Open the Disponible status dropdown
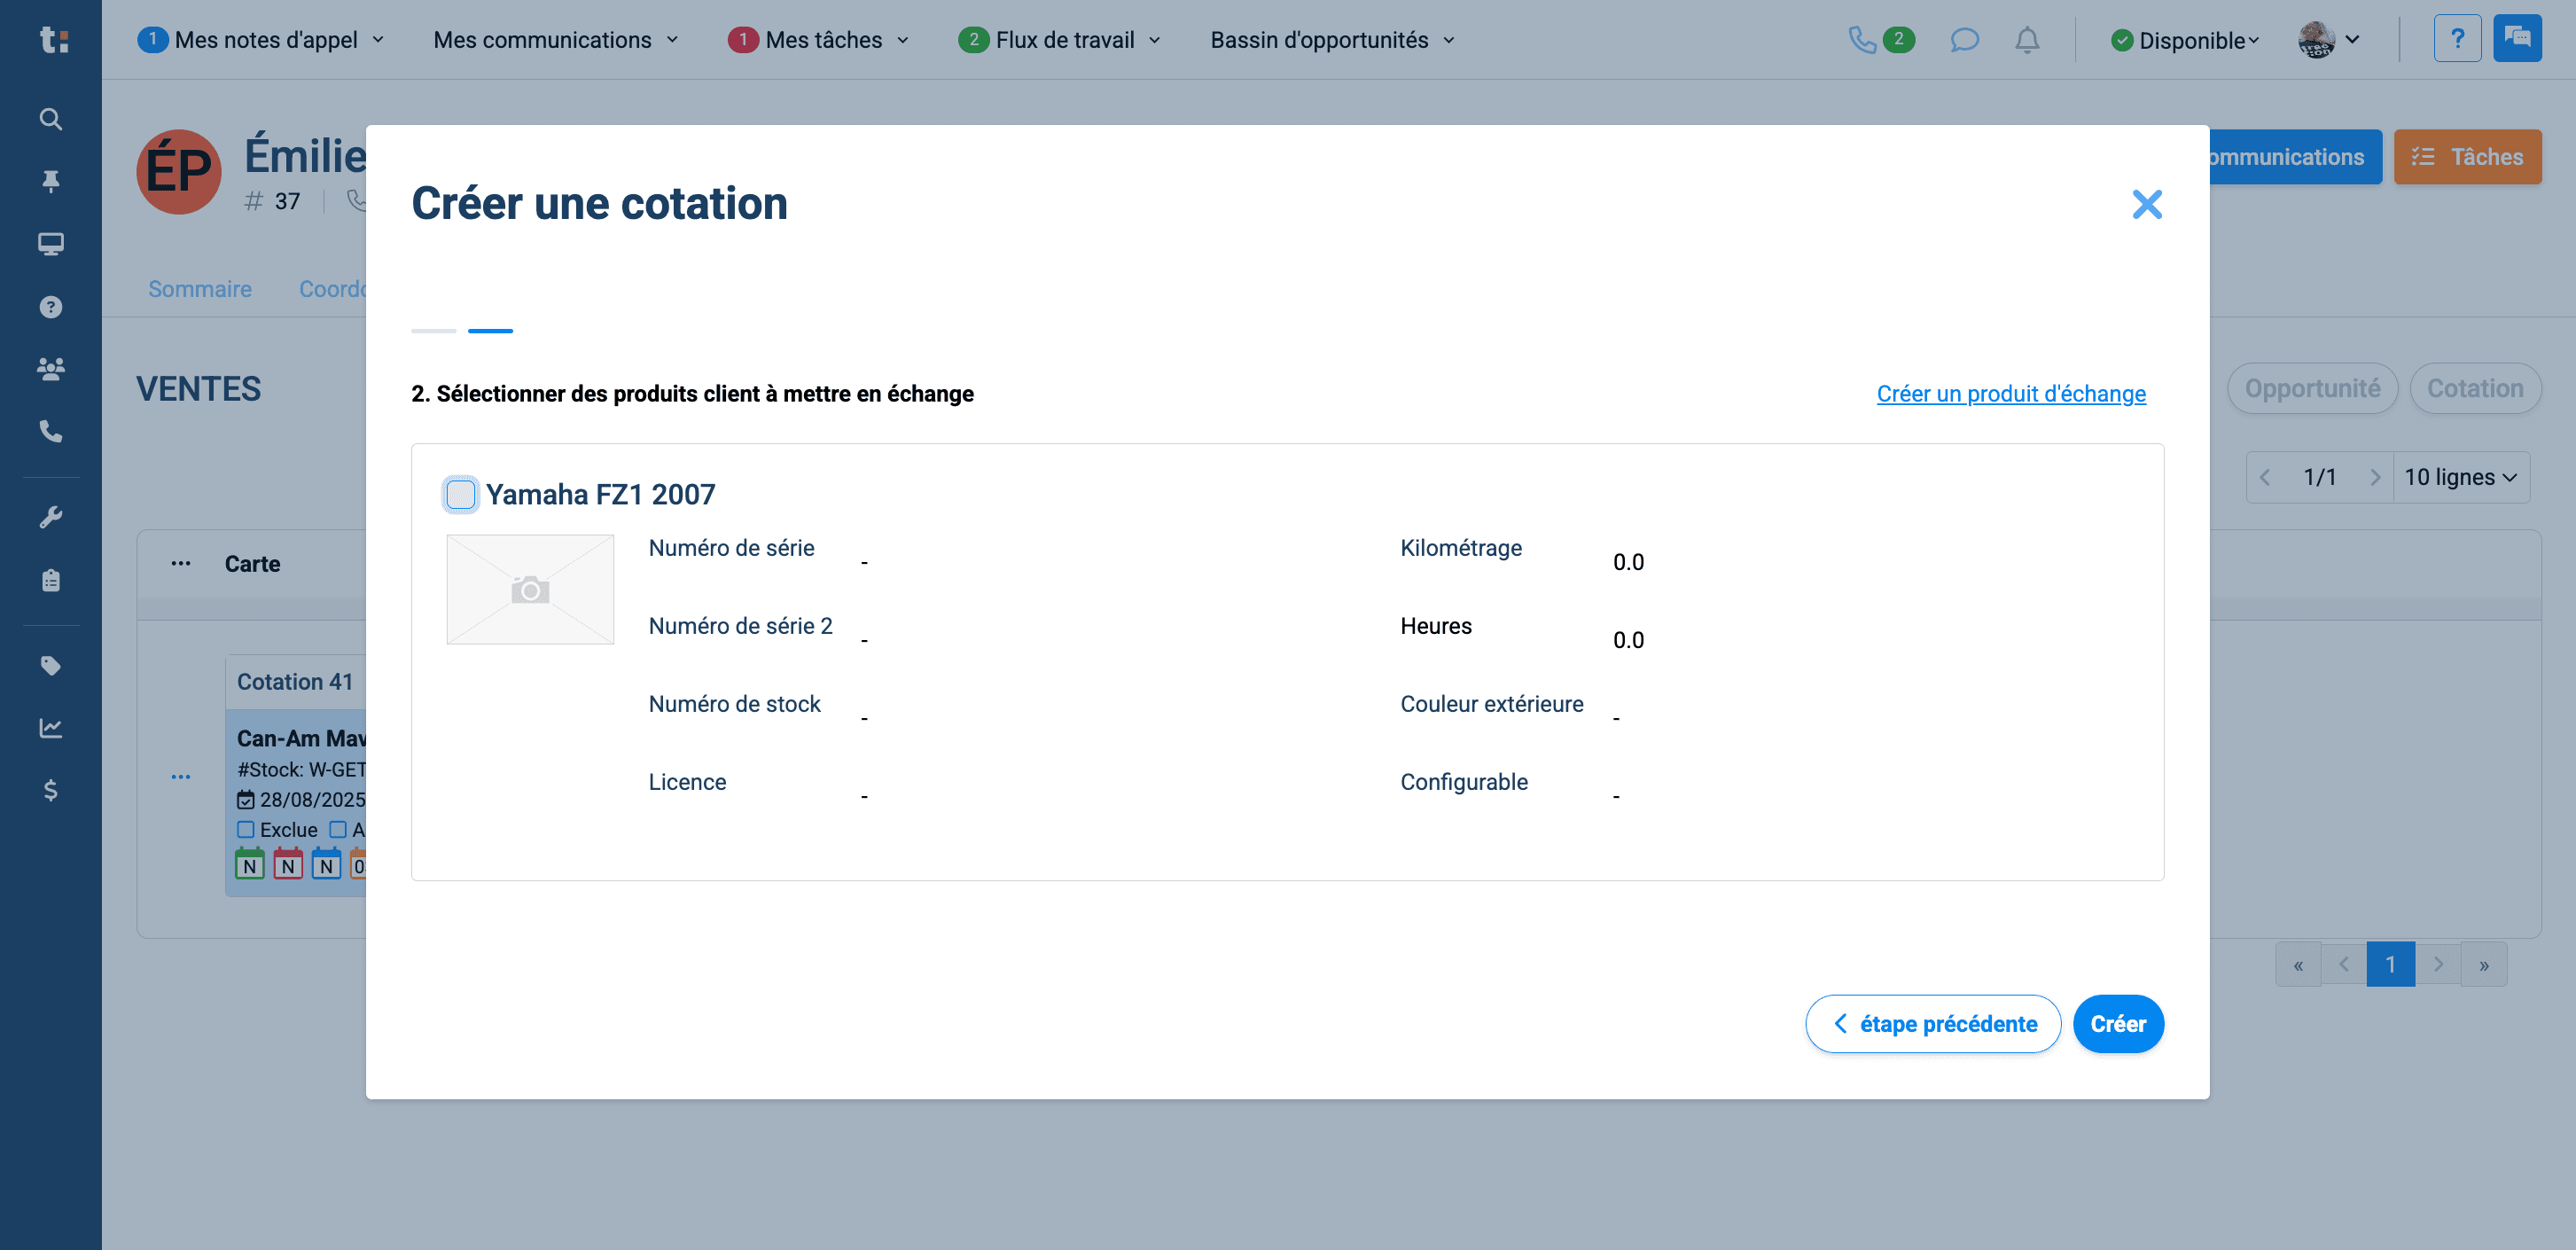This screenshot has height=1250, width=2576. (2185, 40)
